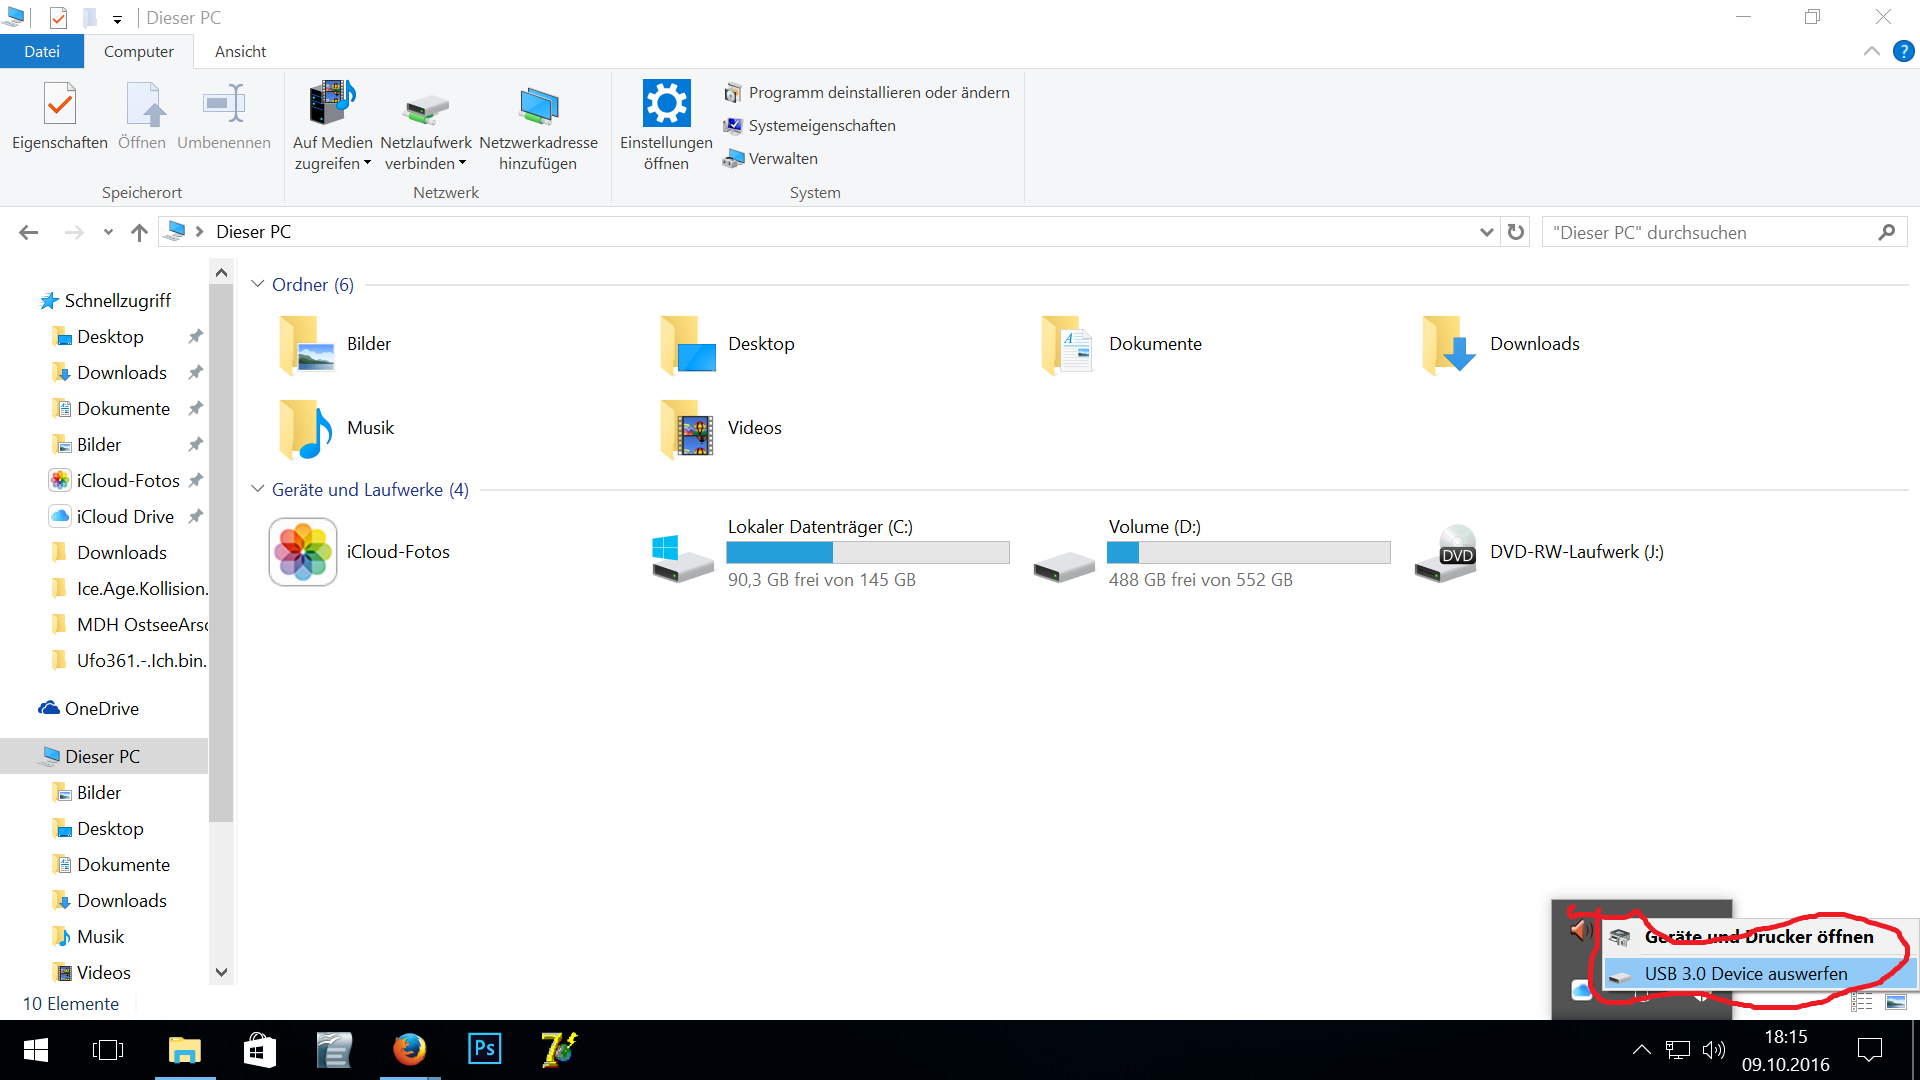Select the iCloud-Fotos device icon
Image resolution: width=1920 pixels, height=1080 pixels.
coord(303,552)
